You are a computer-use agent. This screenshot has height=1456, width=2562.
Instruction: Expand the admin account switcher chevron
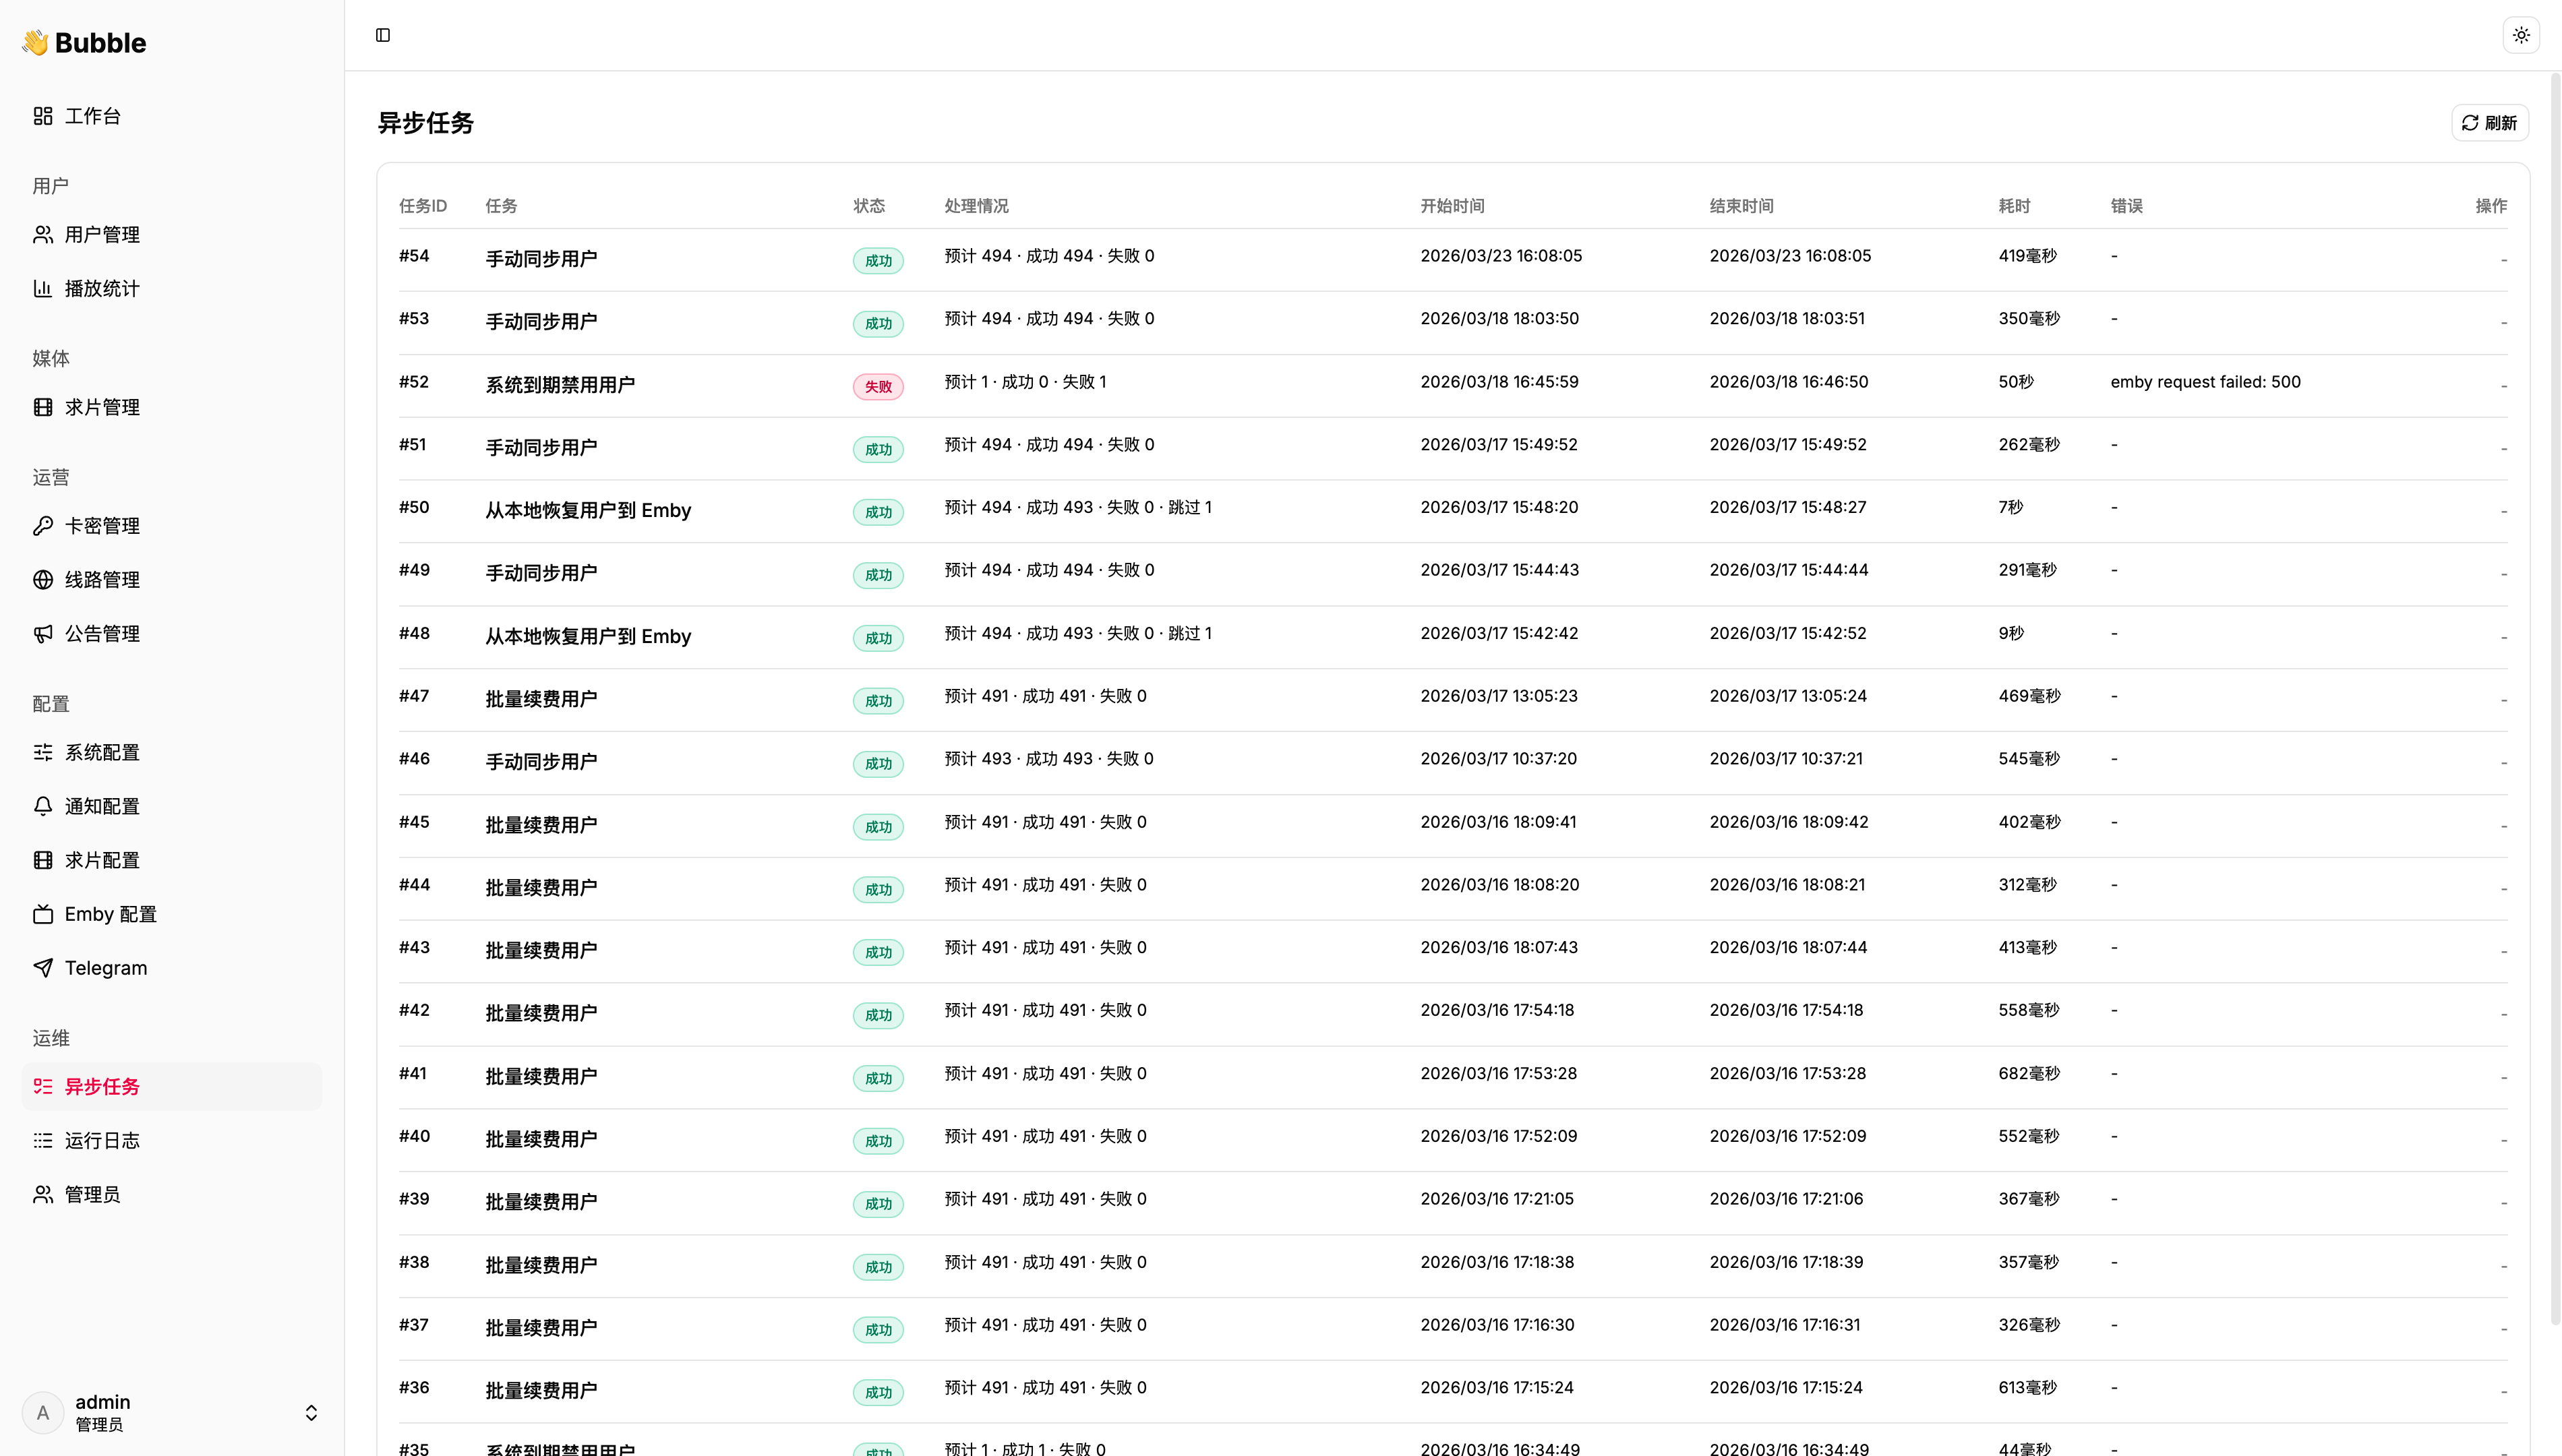(x=311, y=1412)
